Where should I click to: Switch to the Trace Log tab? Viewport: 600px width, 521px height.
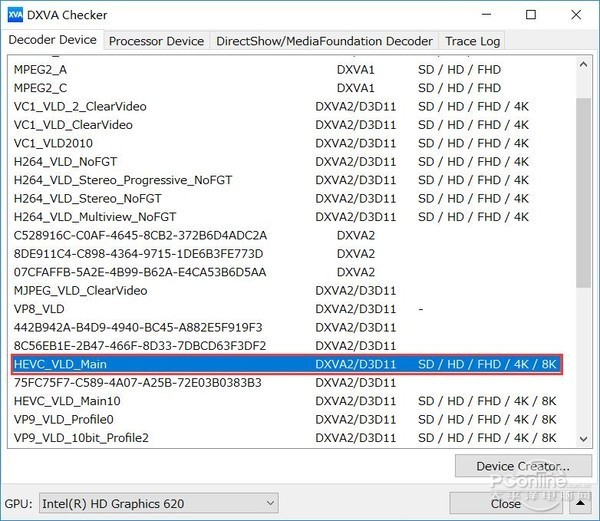pos(472,41)
